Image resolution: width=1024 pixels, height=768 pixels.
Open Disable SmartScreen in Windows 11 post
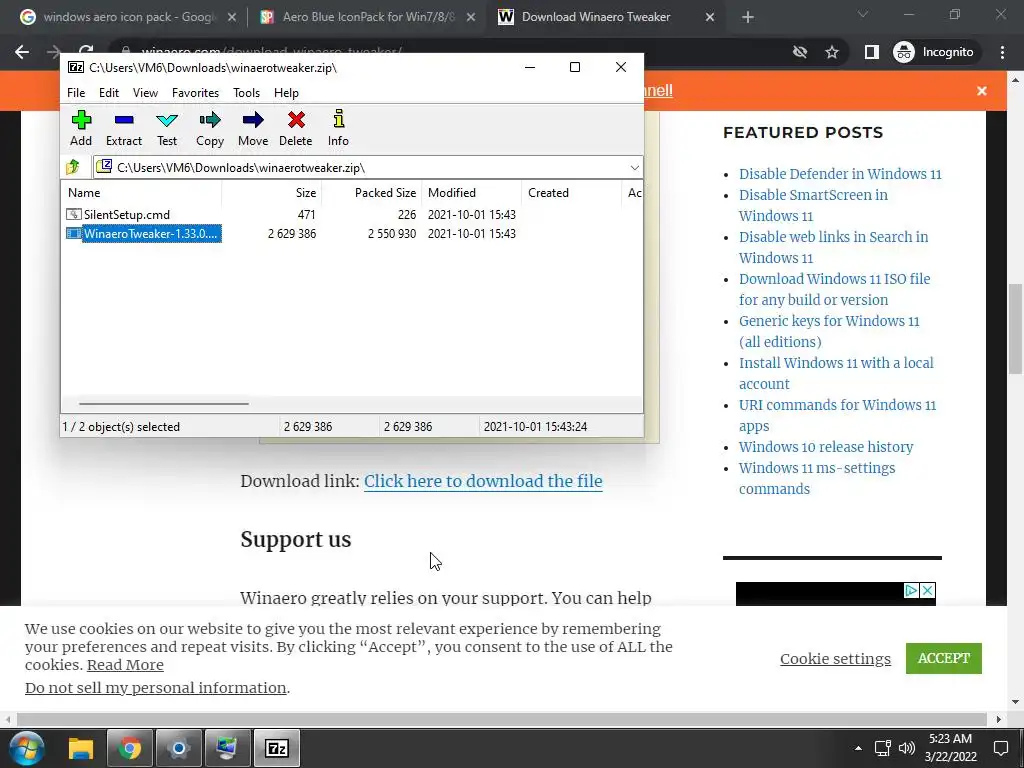813,205
